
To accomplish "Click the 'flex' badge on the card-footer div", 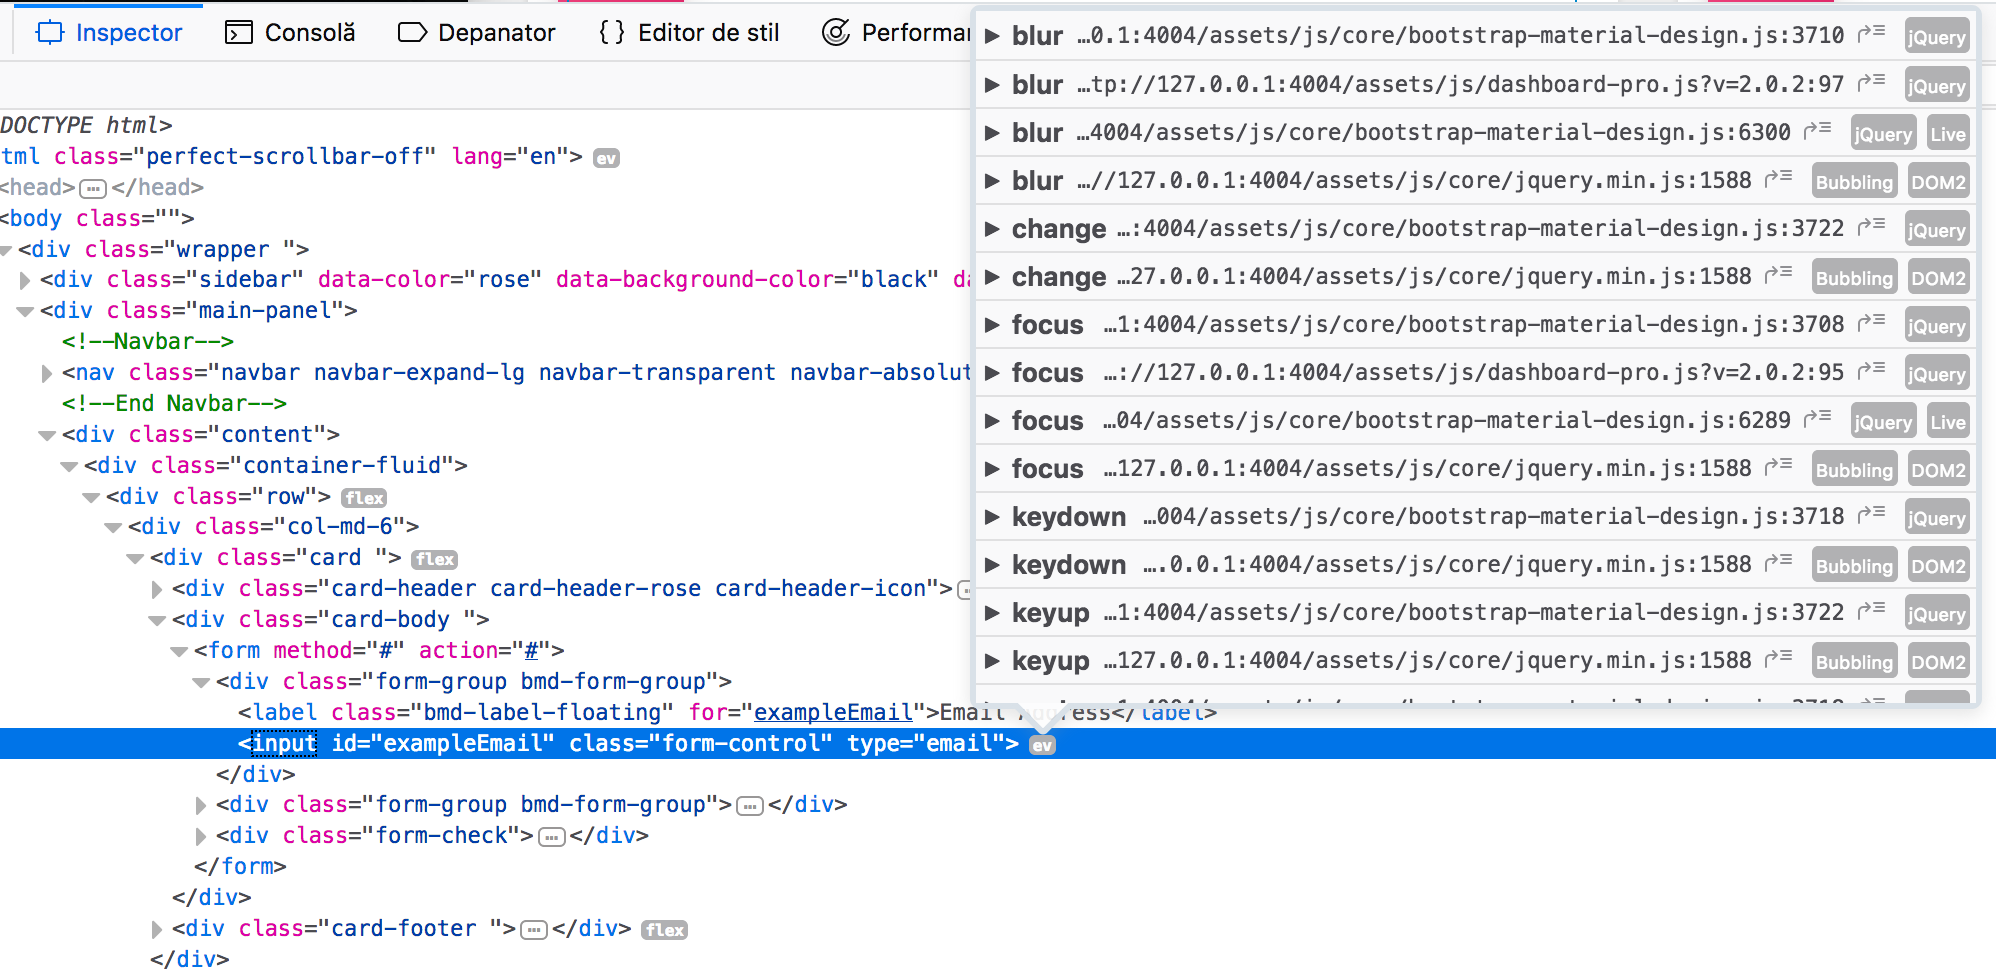I will [664, 929].
